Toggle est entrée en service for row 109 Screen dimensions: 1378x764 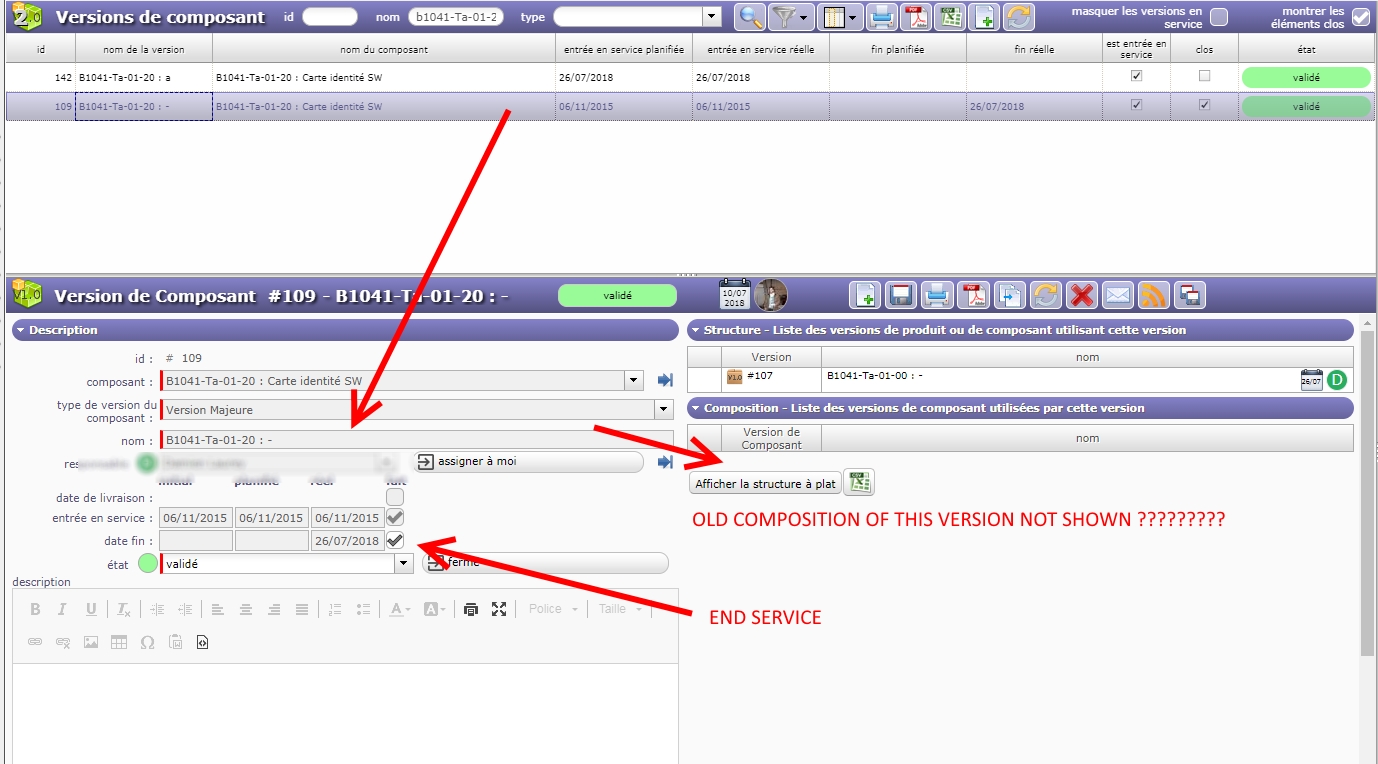point(1136,105)
